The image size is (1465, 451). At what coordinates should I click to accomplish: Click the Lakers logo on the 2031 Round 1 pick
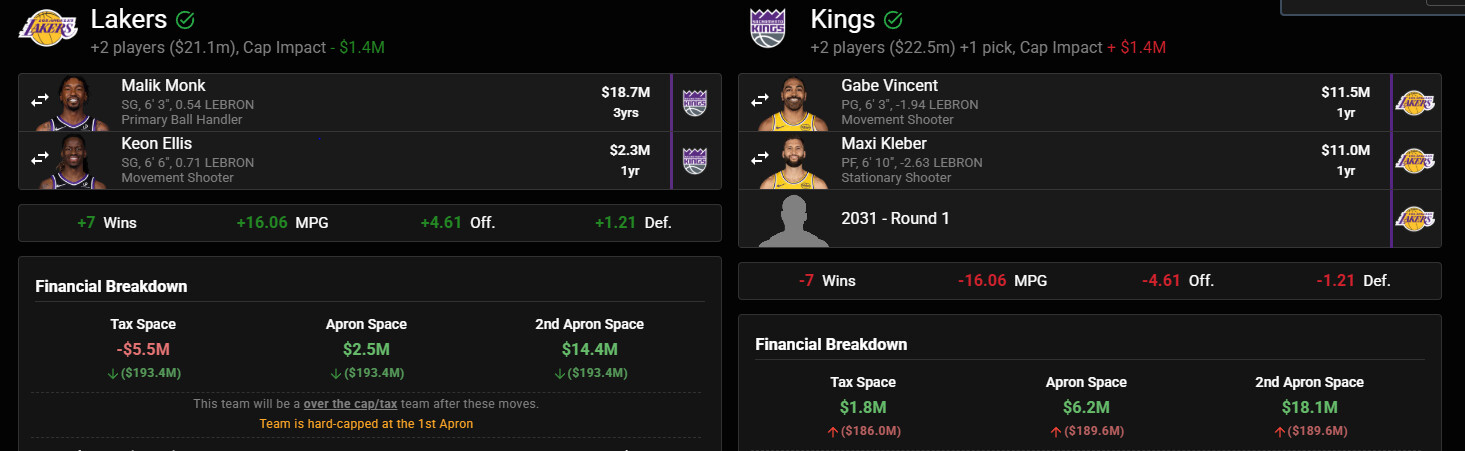coord(1415,218)
